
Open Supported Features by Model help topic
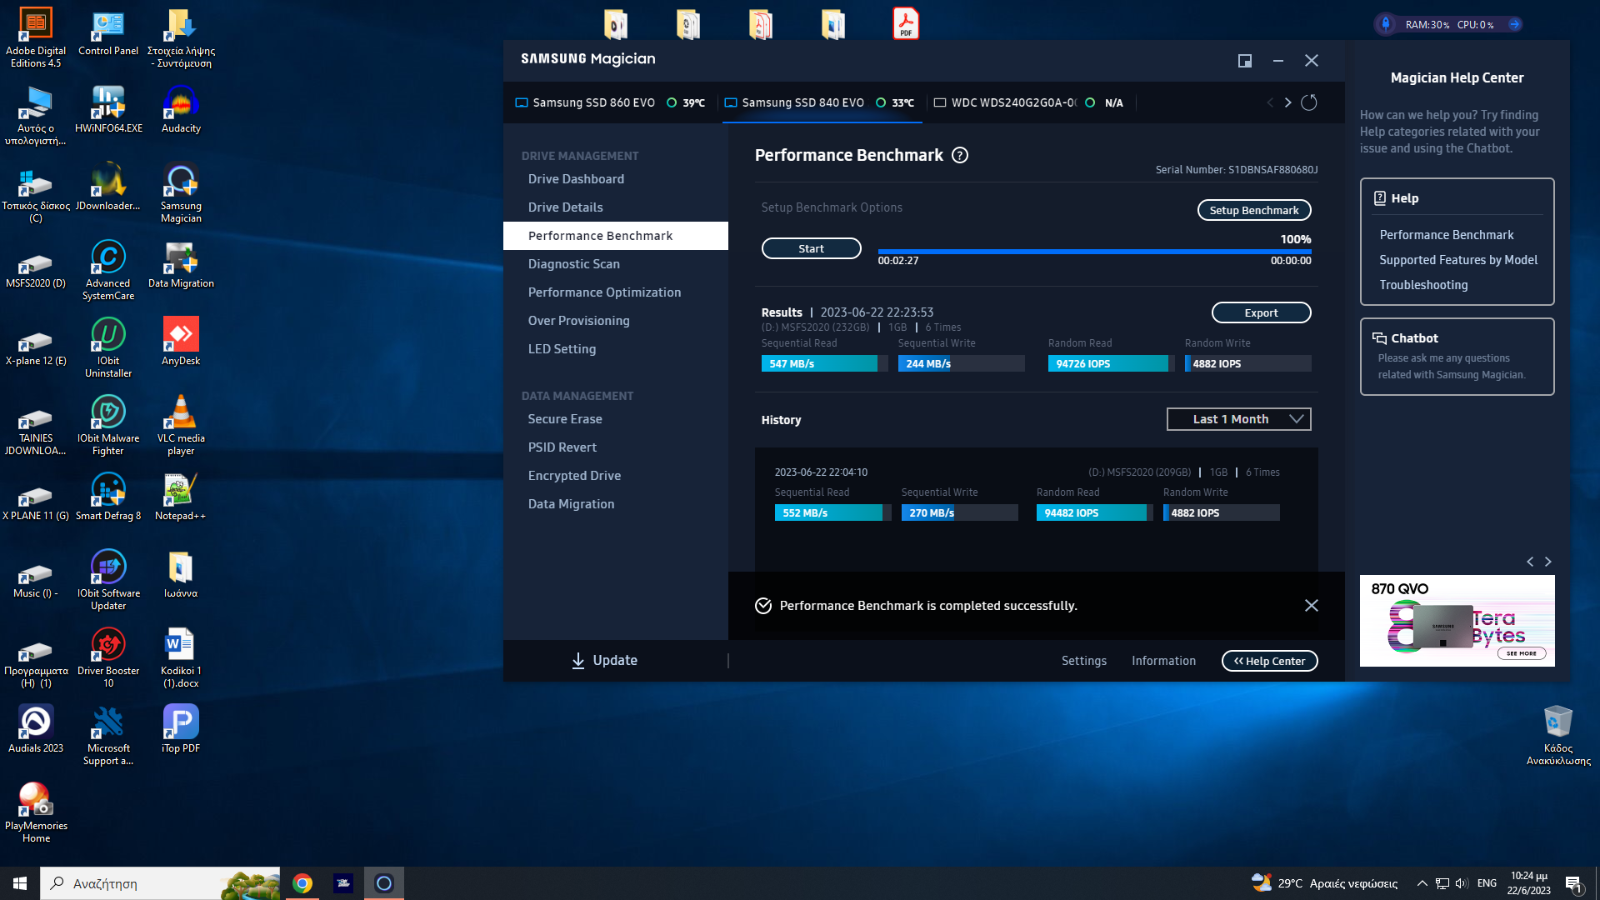pos(1458,260)
